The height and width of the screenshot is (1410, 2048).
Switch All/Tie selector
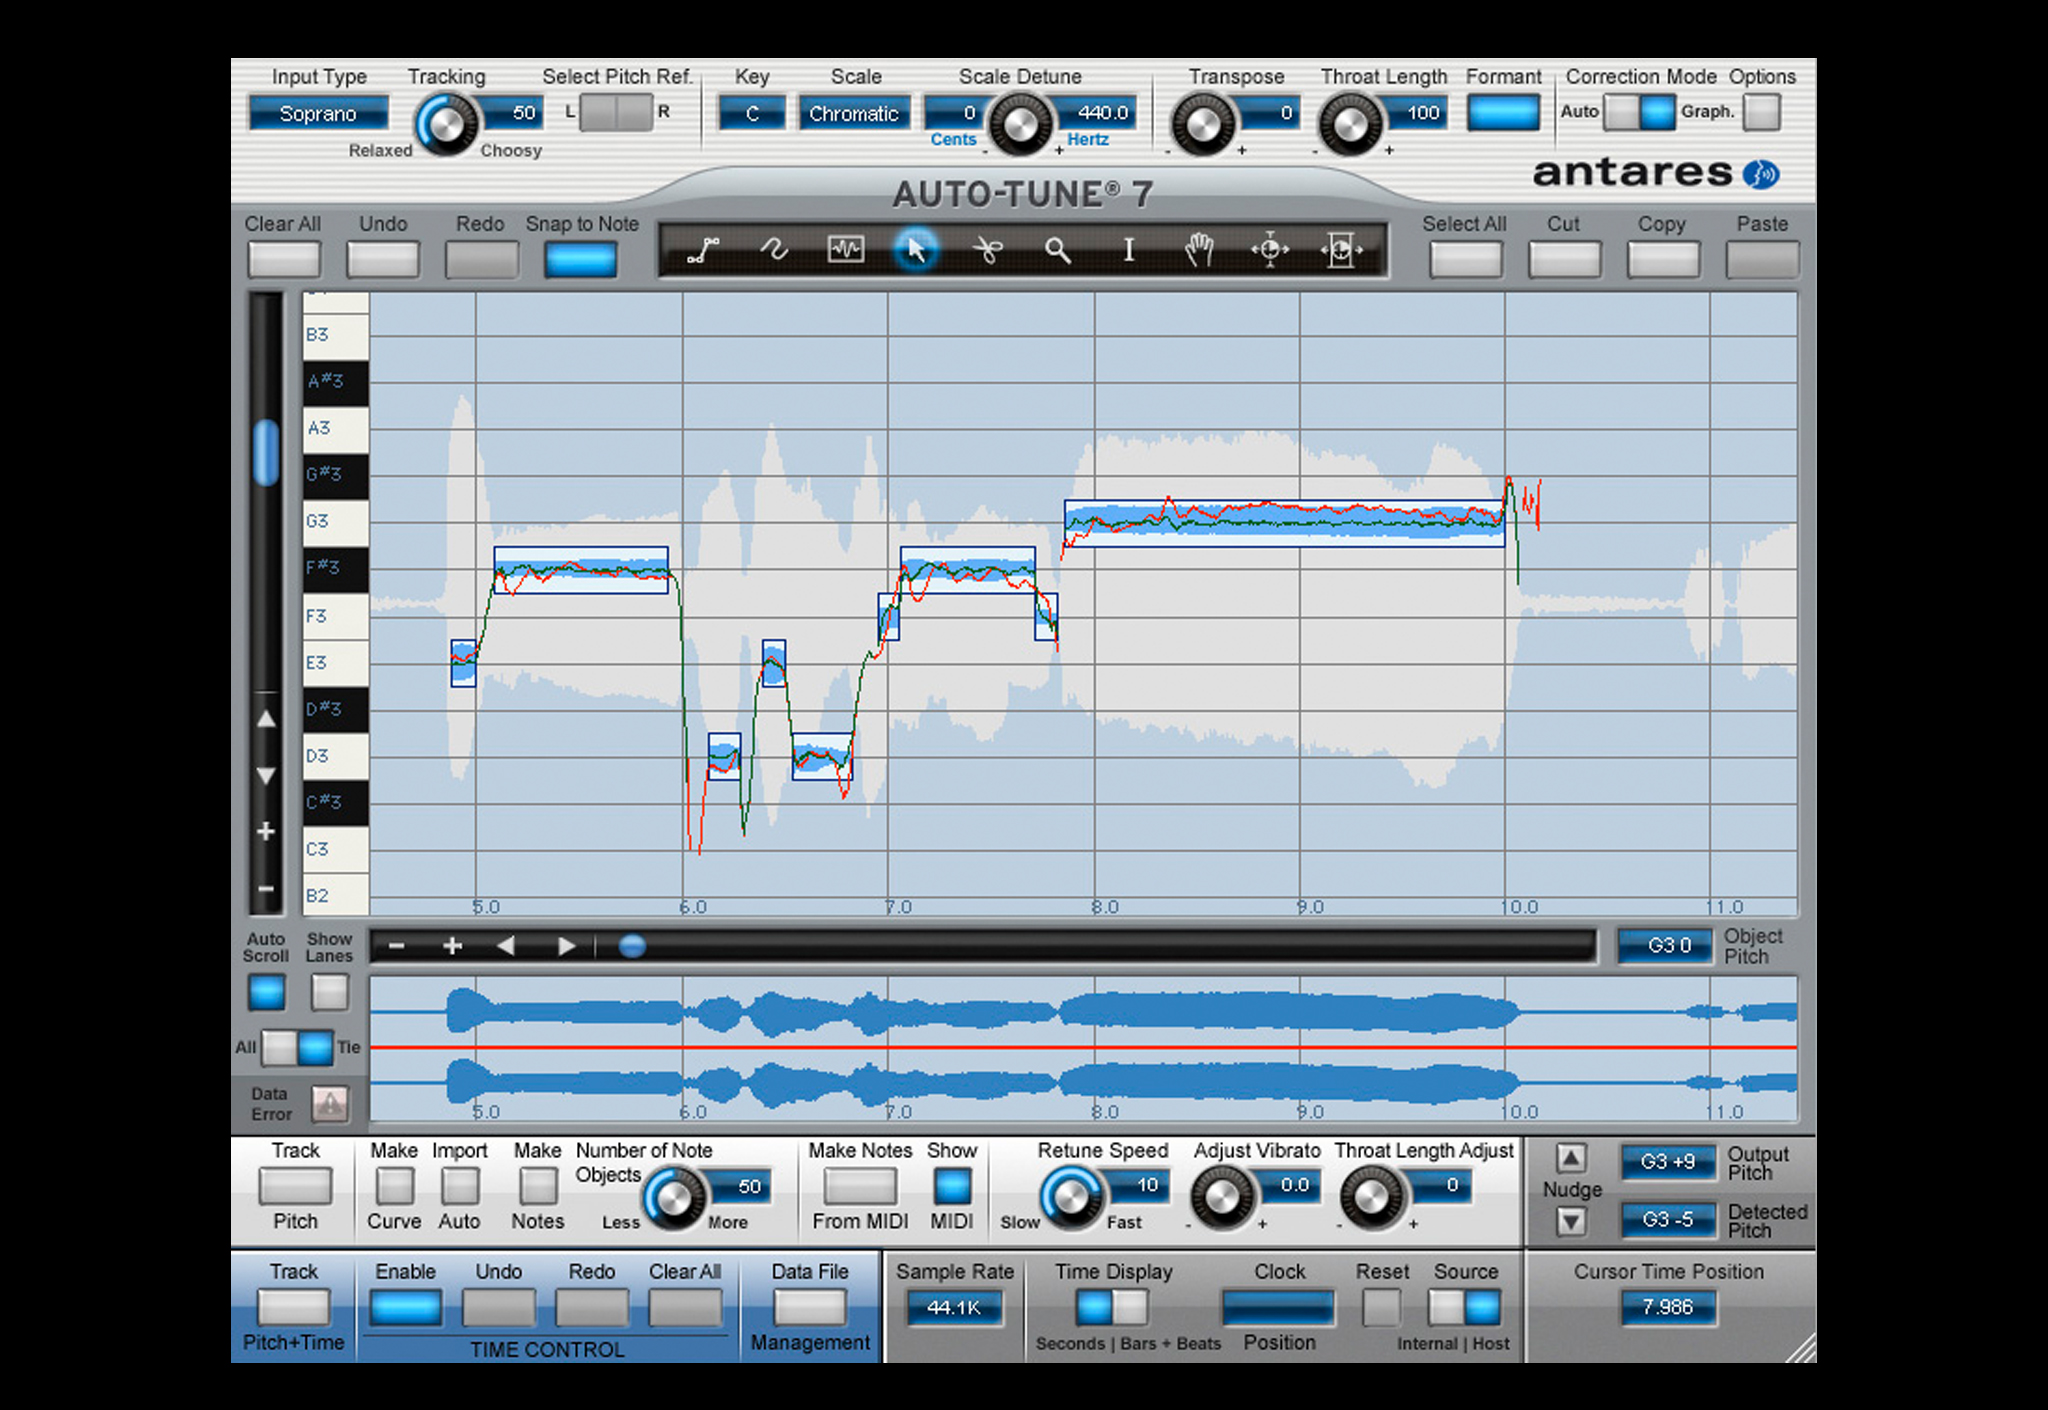point(297,1047)
